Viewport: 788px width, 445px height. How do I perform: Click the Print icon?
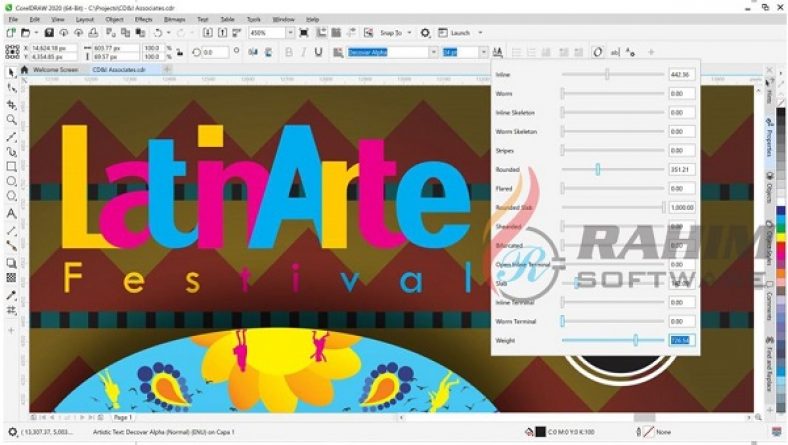[93, 33]
